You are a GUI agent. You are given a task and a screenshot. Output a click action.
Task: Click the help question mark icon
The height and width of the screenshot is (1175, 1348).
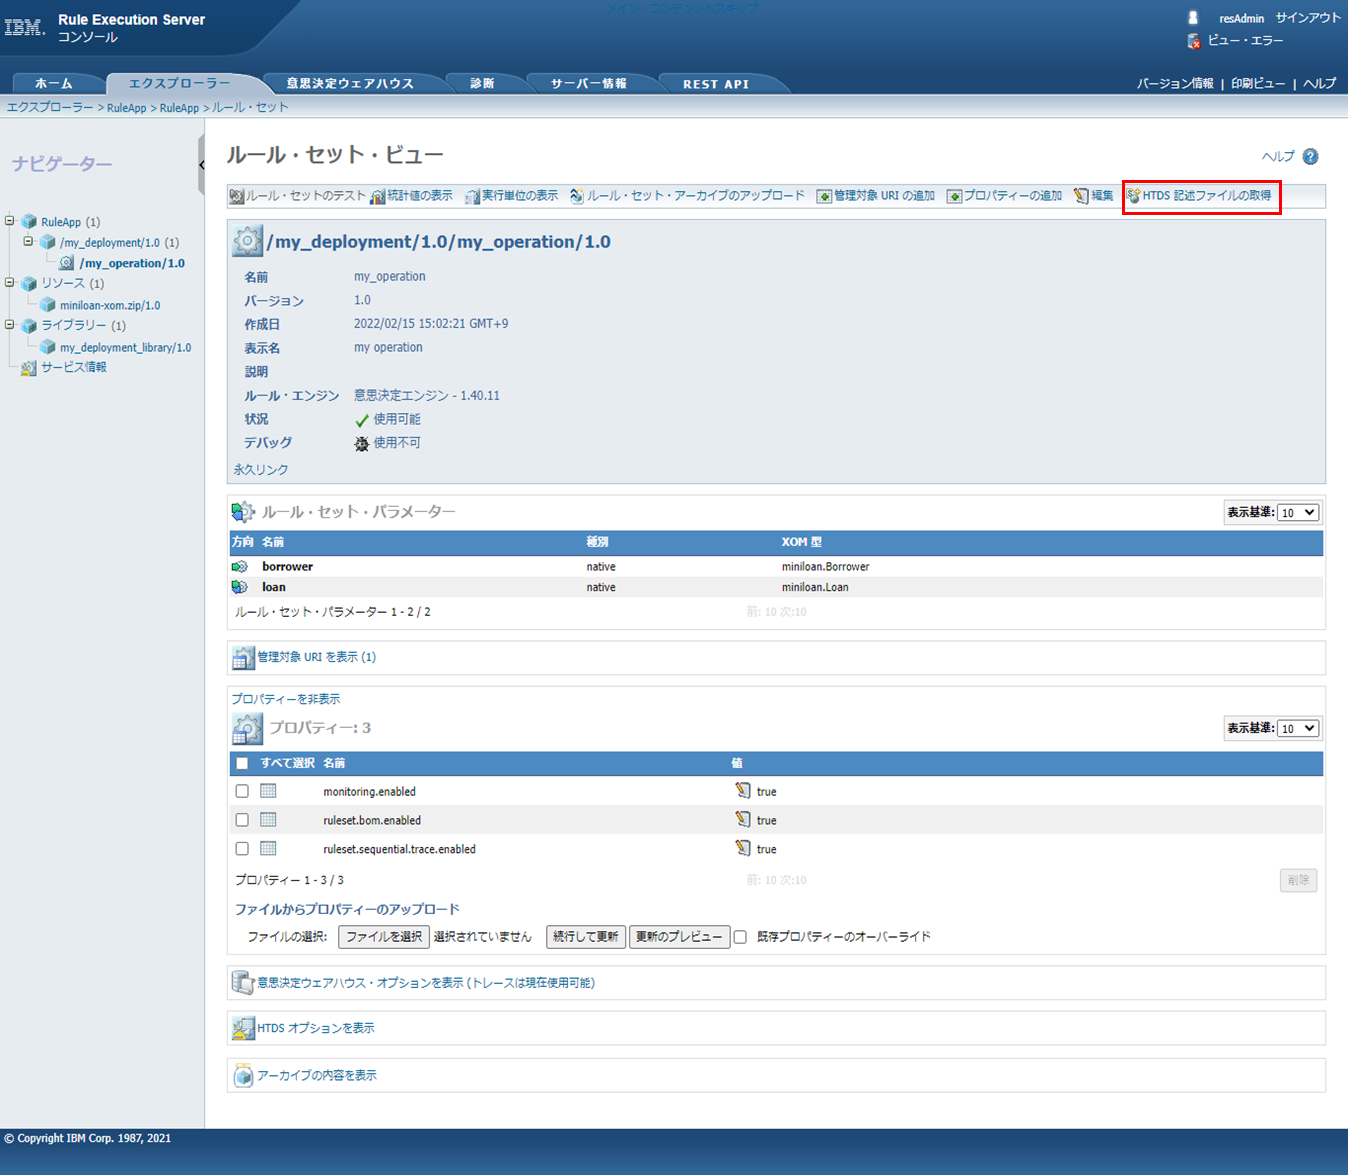click(x=1310, y=156)
